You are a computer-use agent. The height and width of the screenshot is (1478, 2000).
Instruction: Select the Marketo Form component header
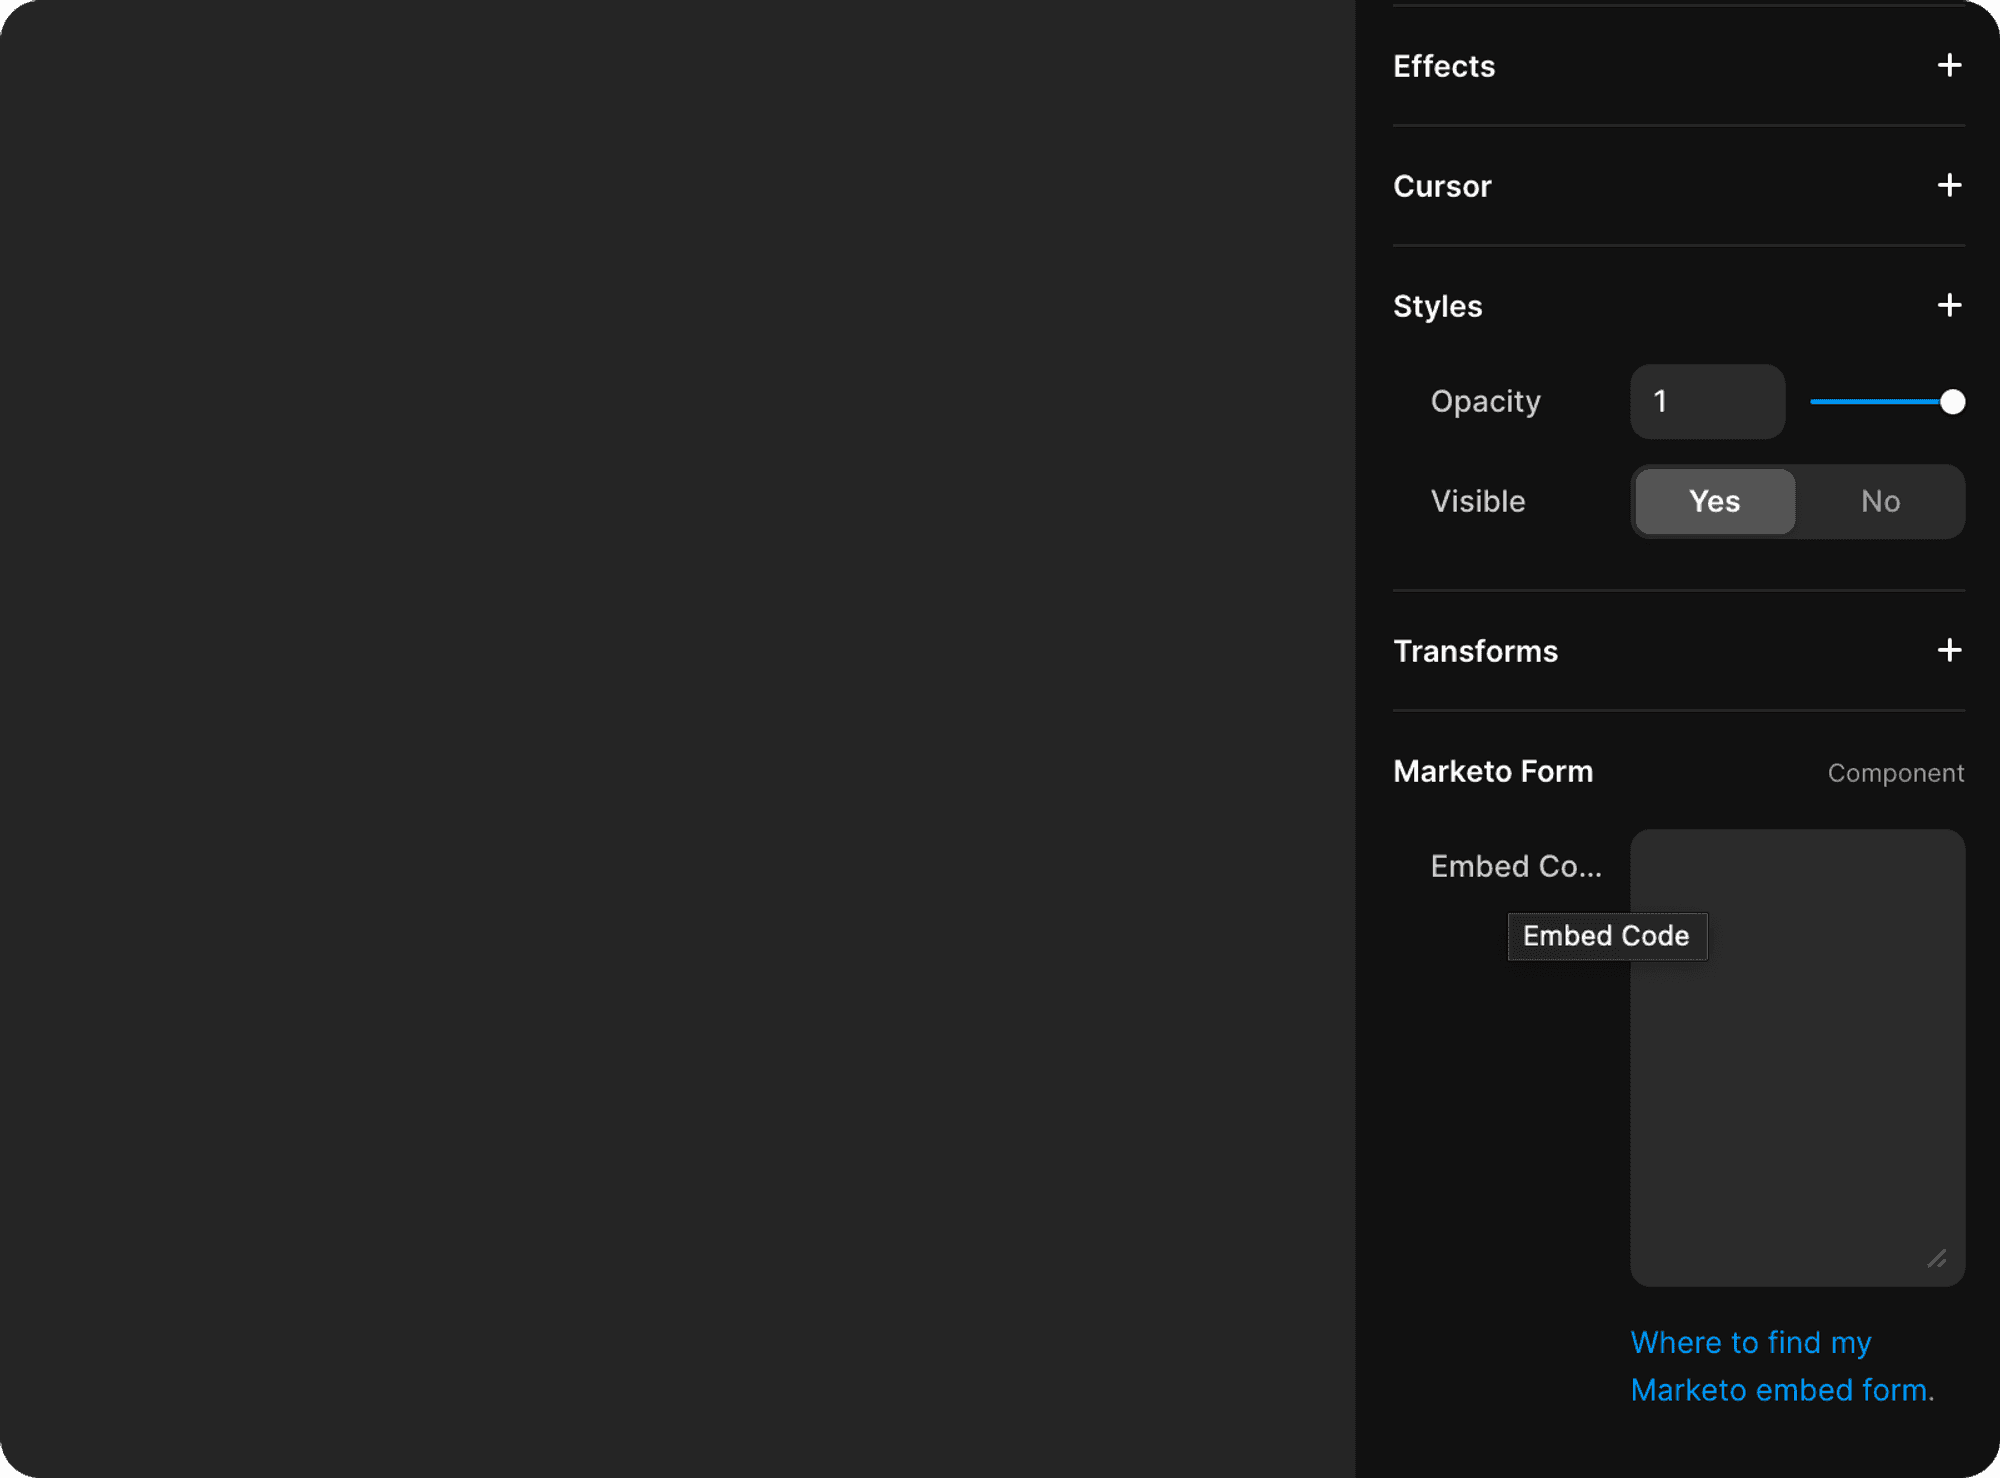point(1493,771)
